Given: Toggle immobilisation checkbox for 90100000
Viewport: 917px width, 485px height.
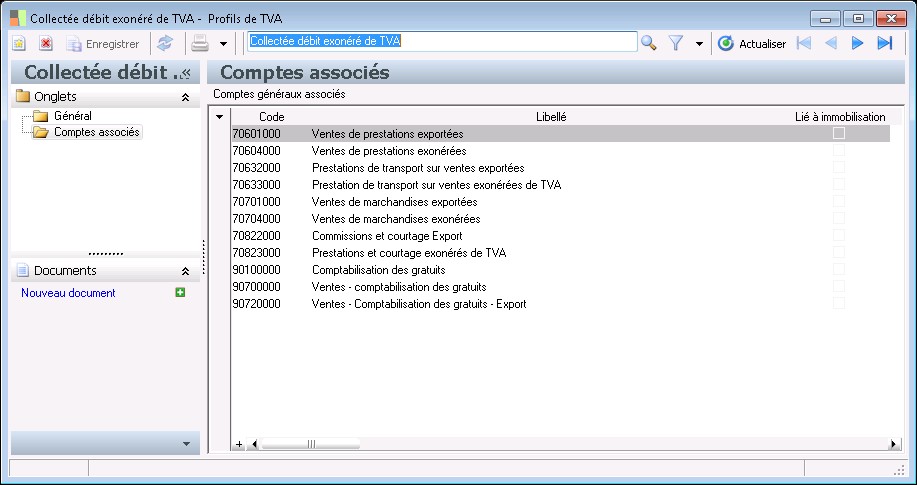Looking at the screenshot, I should click(x=839, y=269).
